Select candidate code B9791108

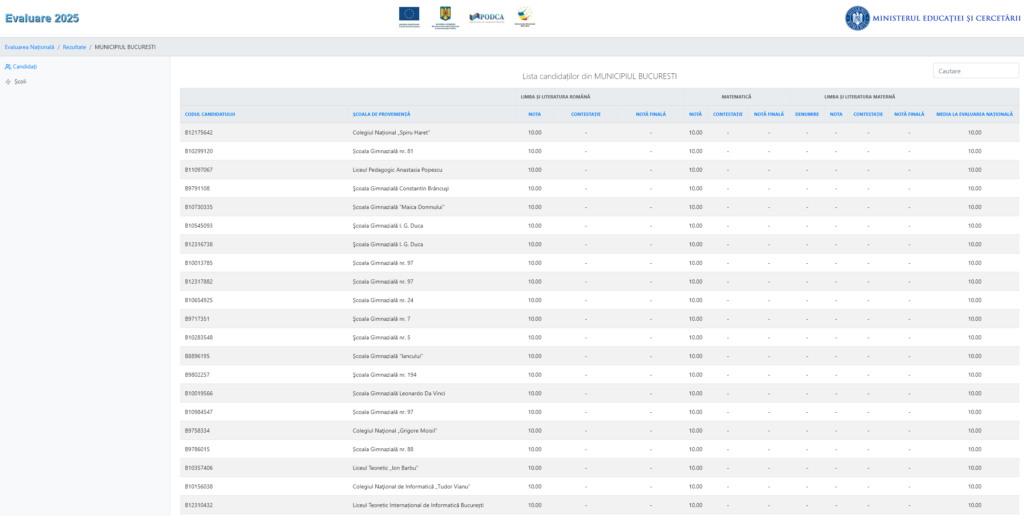(x=197, y=188)
